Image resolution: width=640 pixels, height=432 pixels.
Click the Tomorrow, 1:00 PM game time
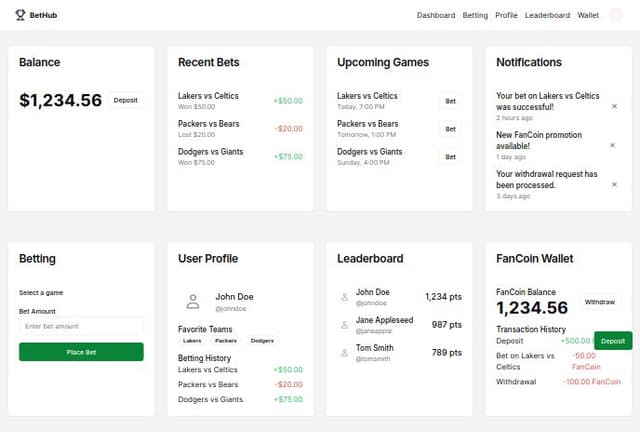click(367, 134)
